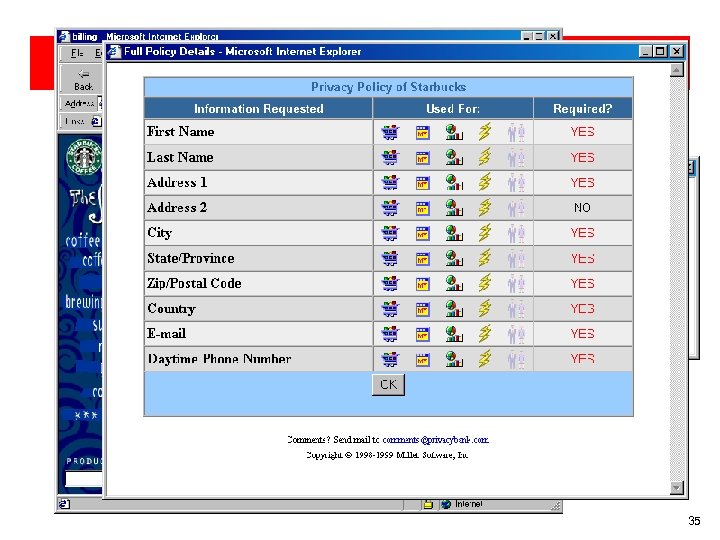Click the calendar icon in Address 1 row
The image size is (720, 540).
pos(422,183)
